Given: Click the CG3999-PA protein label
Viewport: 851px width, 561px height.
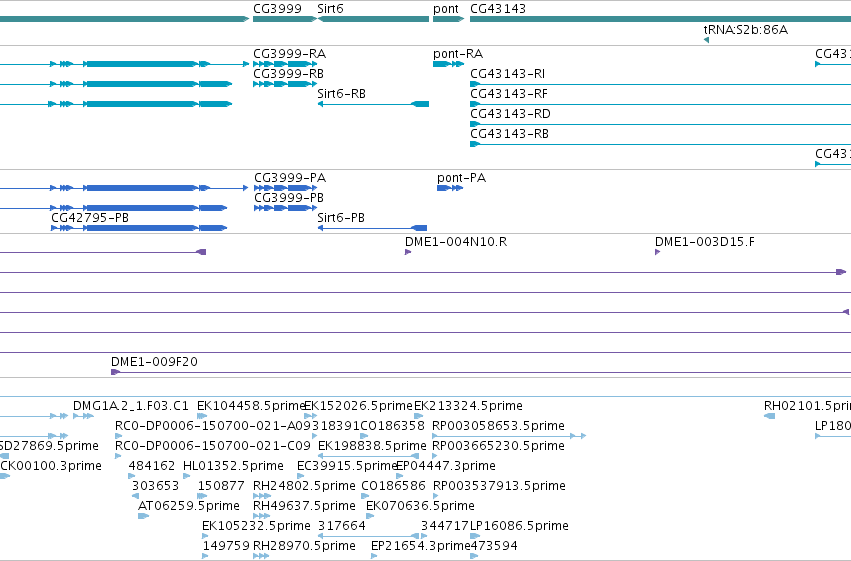Looking at the screenshot, I should pos(290,178).
